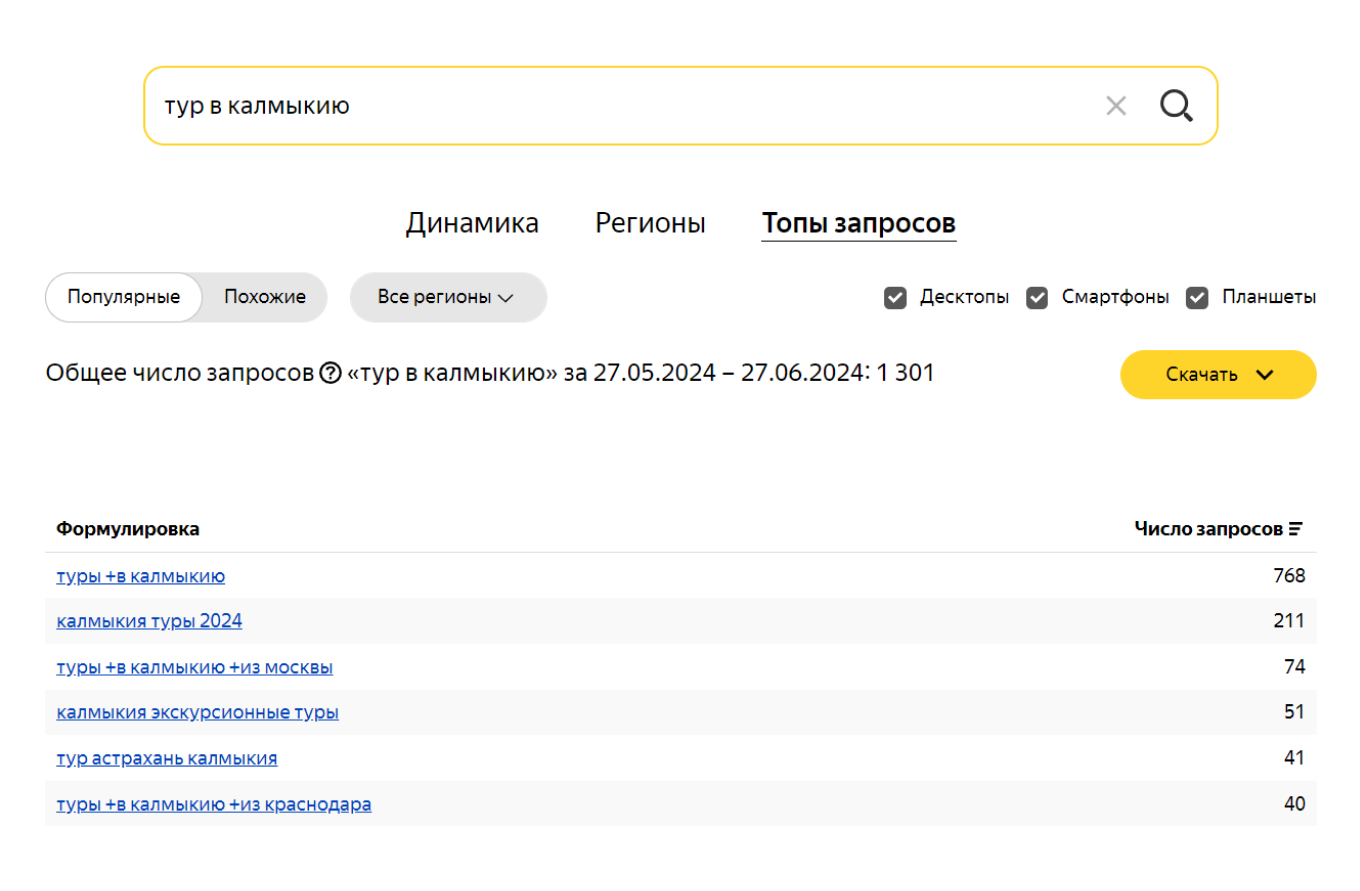
Task: Select the value 768 in the table
Action: [1289, 576]
